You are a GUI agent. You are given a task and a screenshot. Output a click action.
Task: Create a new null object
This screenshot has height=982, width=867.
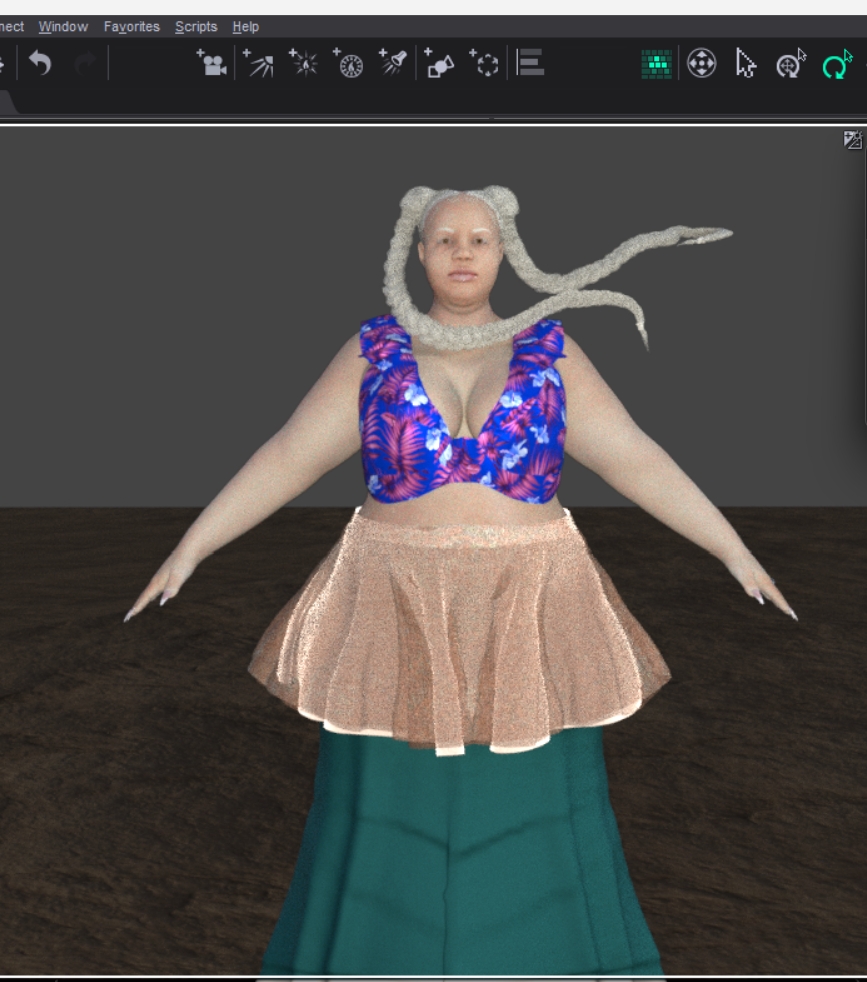point(485,64)
